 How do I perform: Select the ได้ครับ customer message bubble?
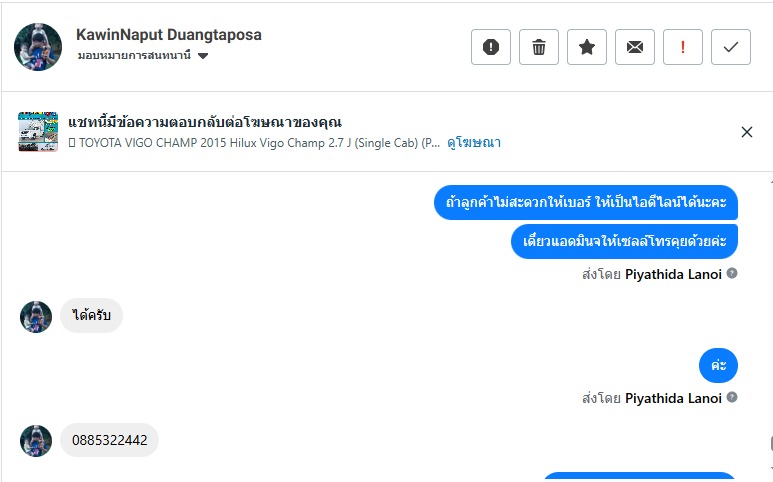click(x=91, y=315)
